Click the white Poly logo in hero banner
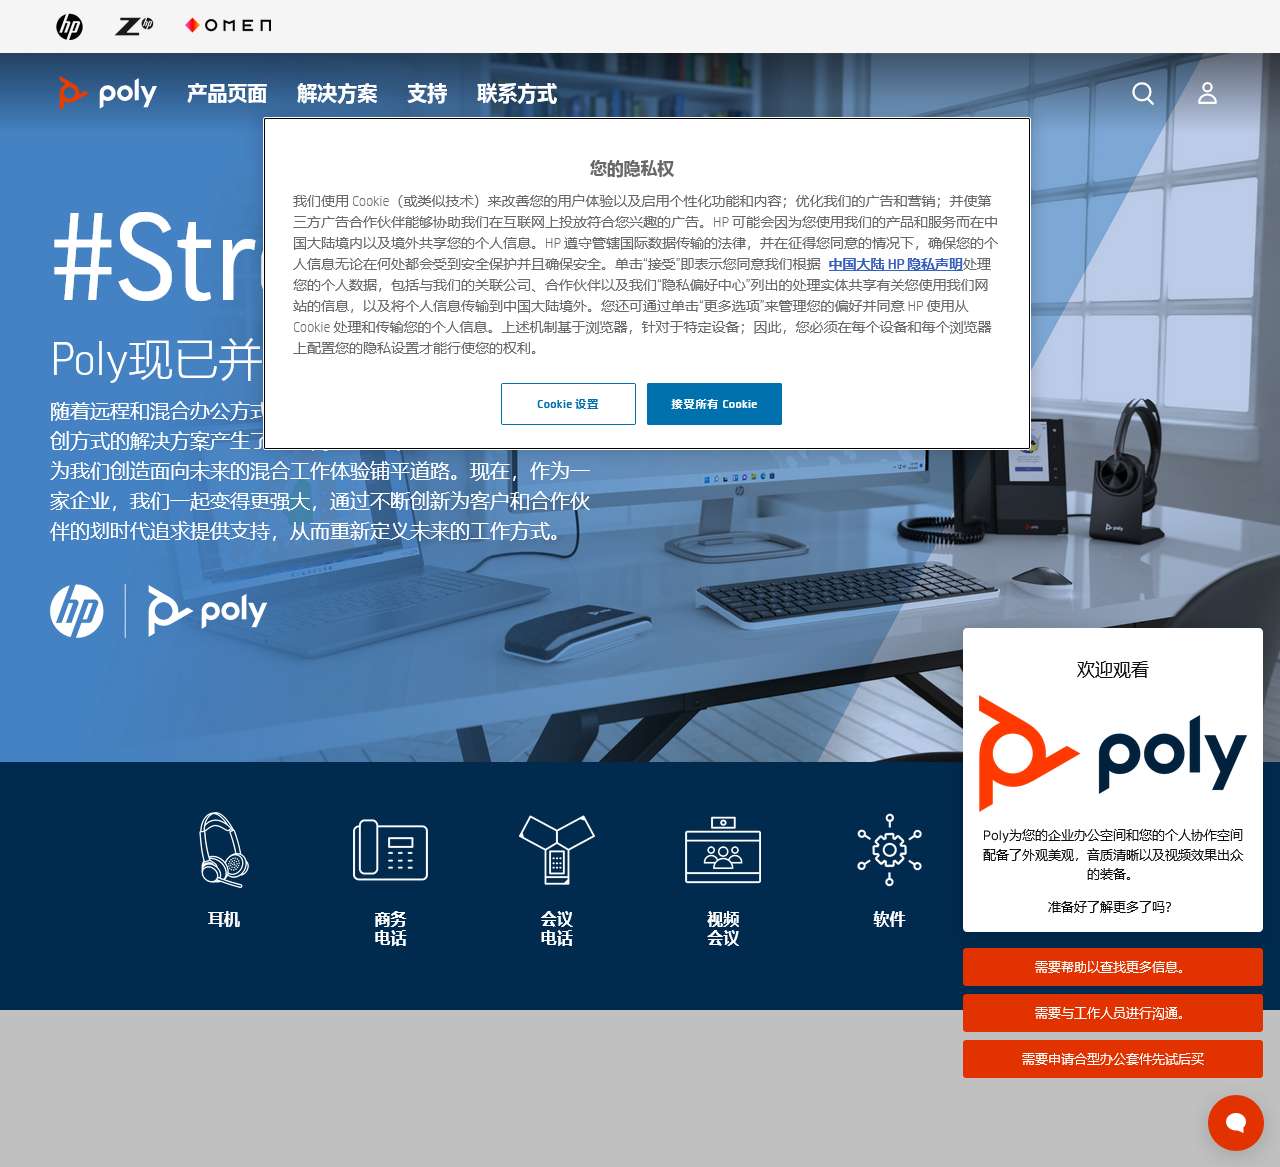Image resolution: width=1280 pixels, height=1167 pixels. click(207, 611)
